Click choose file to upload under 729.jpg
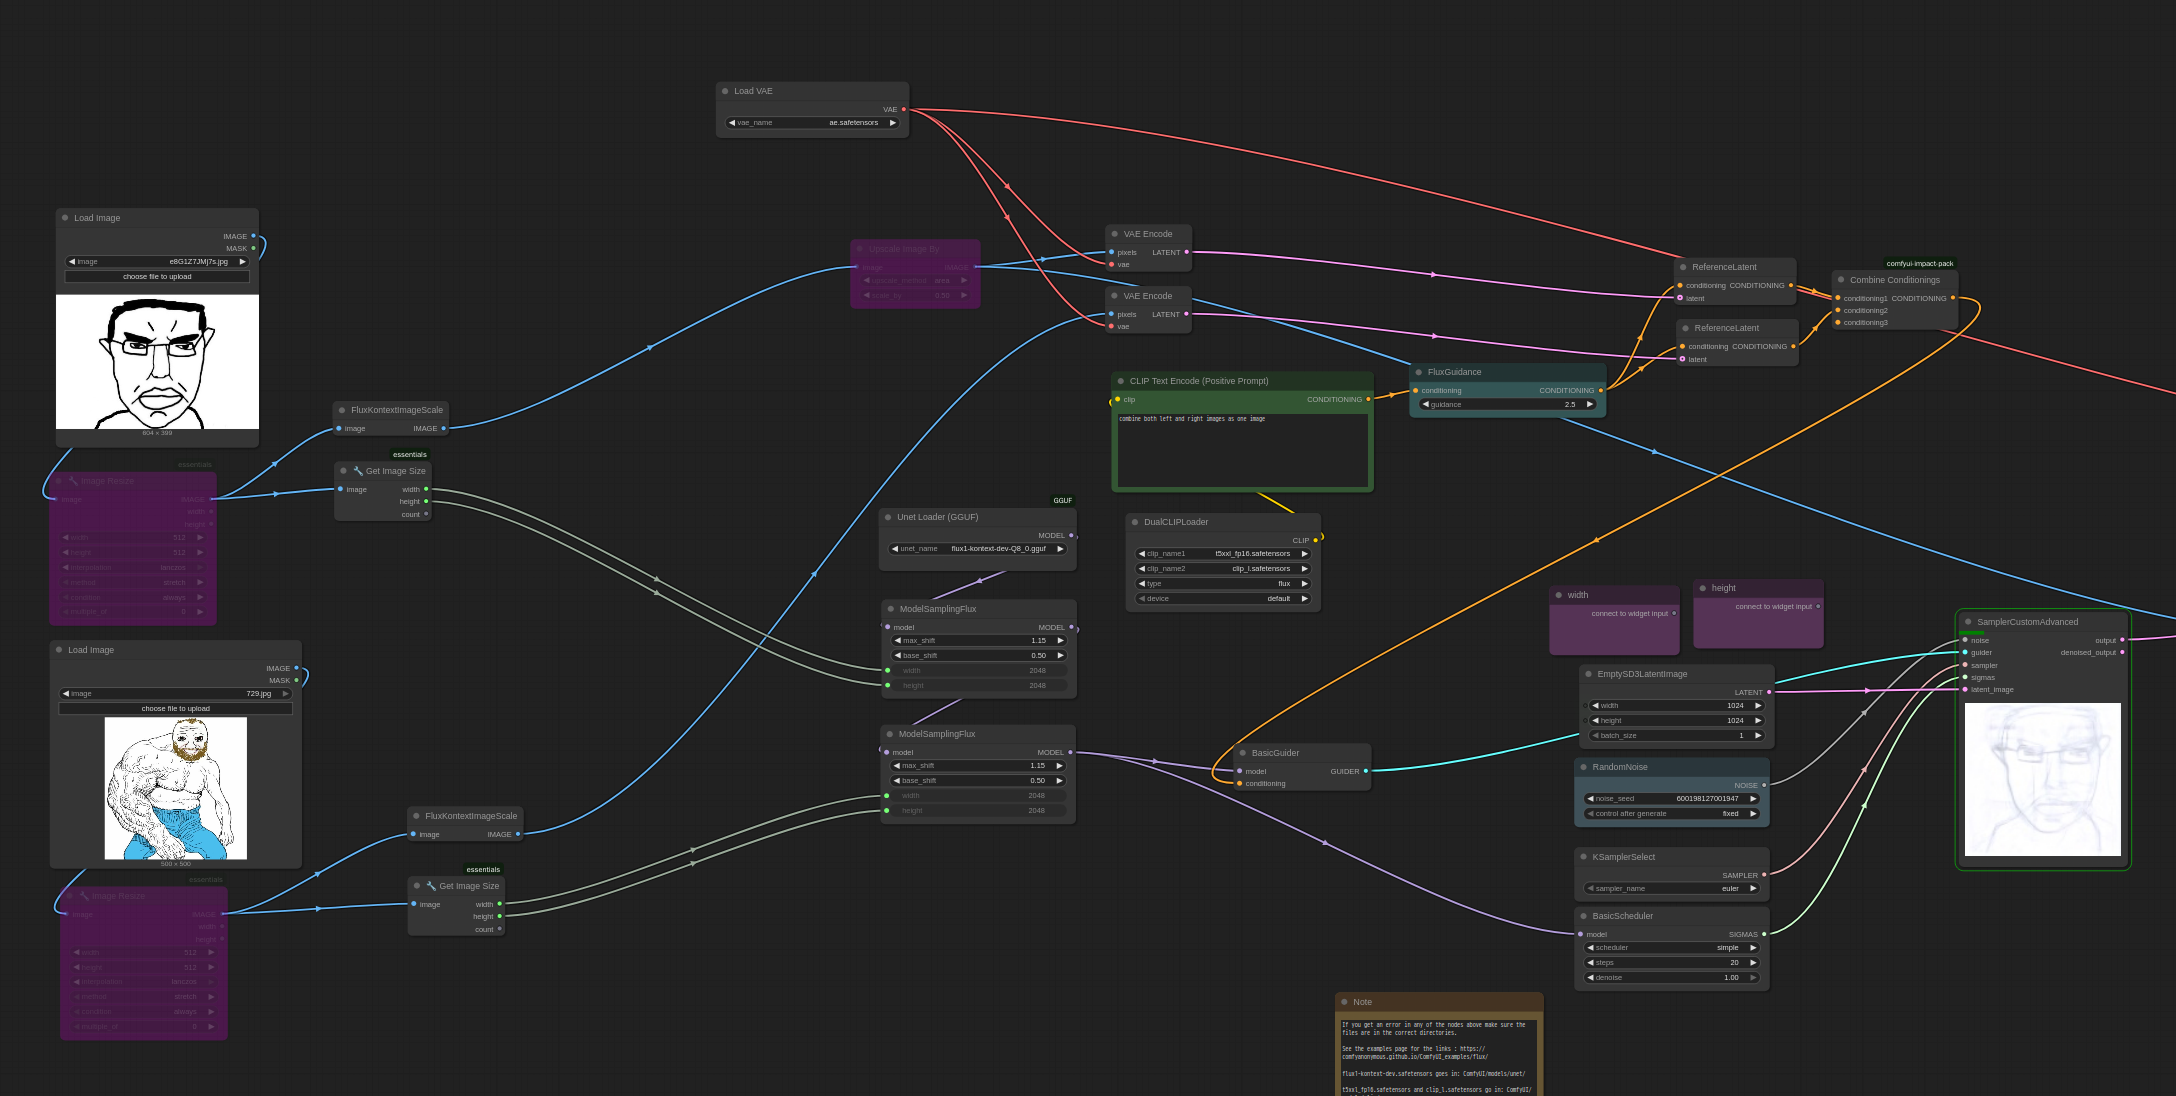Image resolution: width=2176 pixels, height=1096 pixels. pyautogui.click(x=176, y=709)
